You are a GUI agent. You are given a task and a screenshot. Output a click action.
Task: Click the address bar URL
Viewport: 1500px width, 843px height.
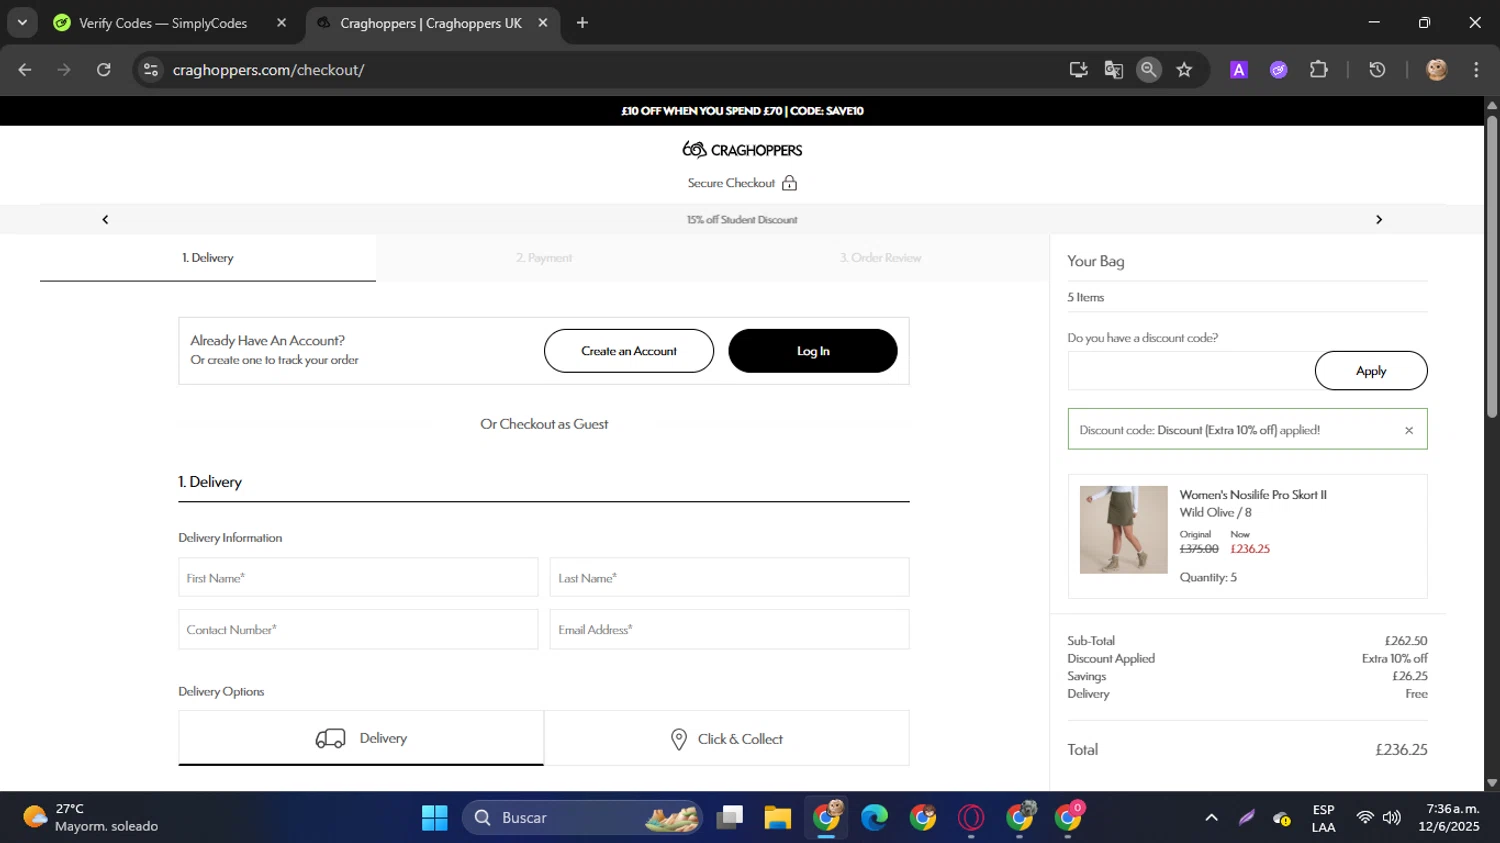point(268,70)
